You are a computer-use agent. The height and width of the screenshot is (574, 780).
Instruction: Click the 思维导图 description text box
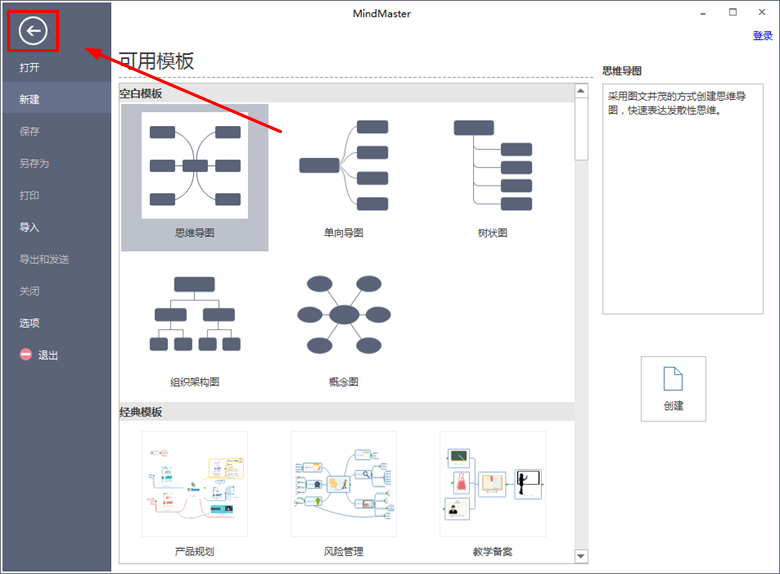682,198
